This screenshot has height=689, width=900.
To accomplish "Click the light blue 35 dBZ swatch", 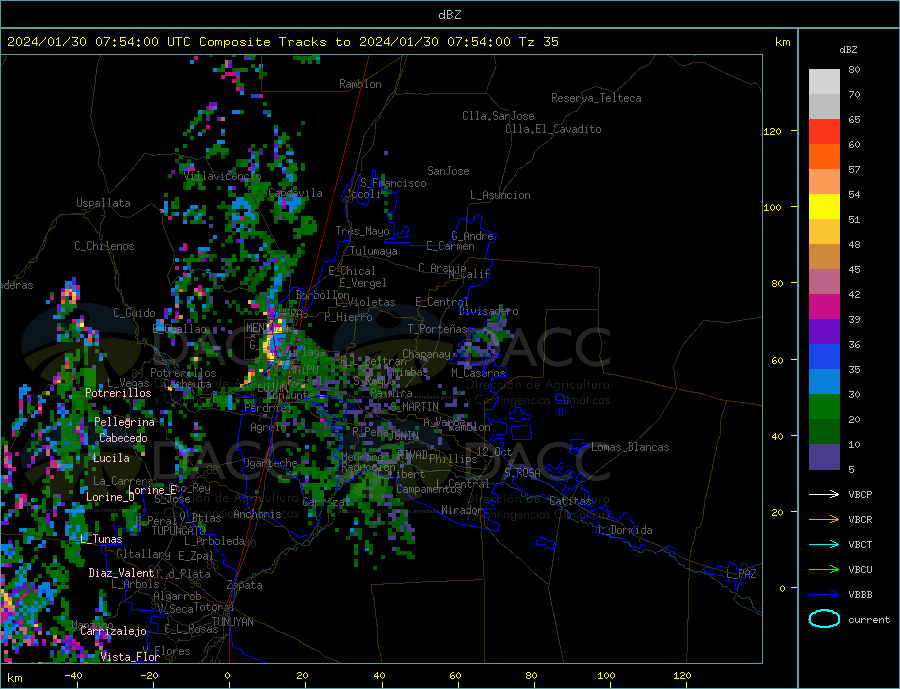I will [824, 382].
